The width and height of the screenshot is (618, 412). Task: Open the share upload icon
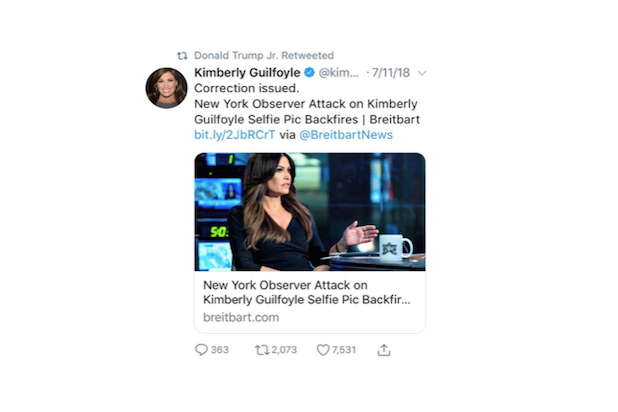click(x=384, y=350)
